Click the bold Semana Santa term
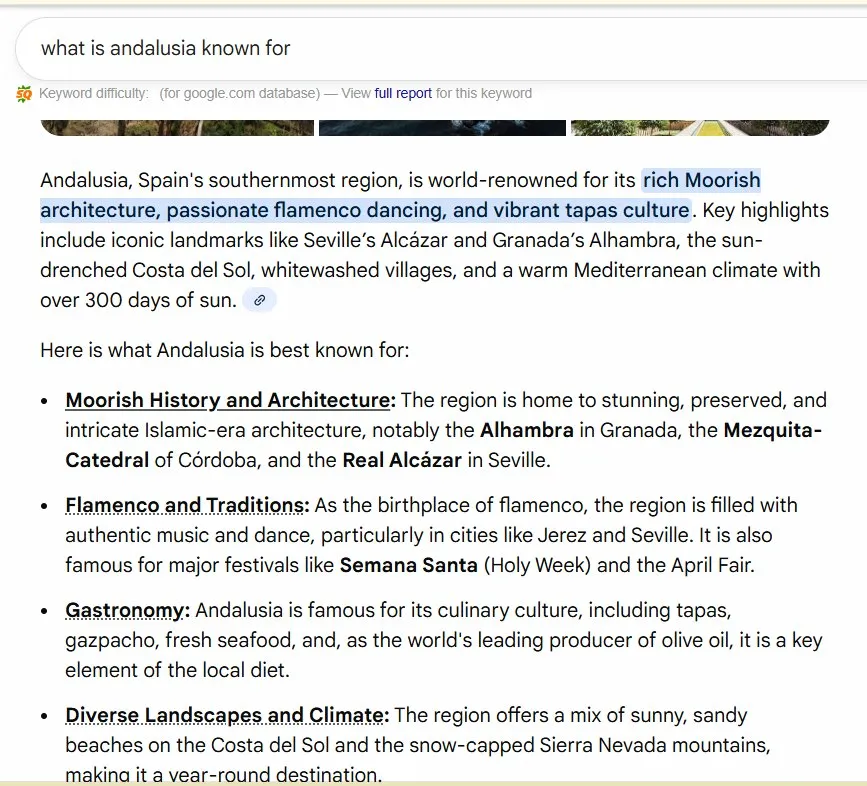Screen dimensions: 867x786 click(x=408, y=565)
